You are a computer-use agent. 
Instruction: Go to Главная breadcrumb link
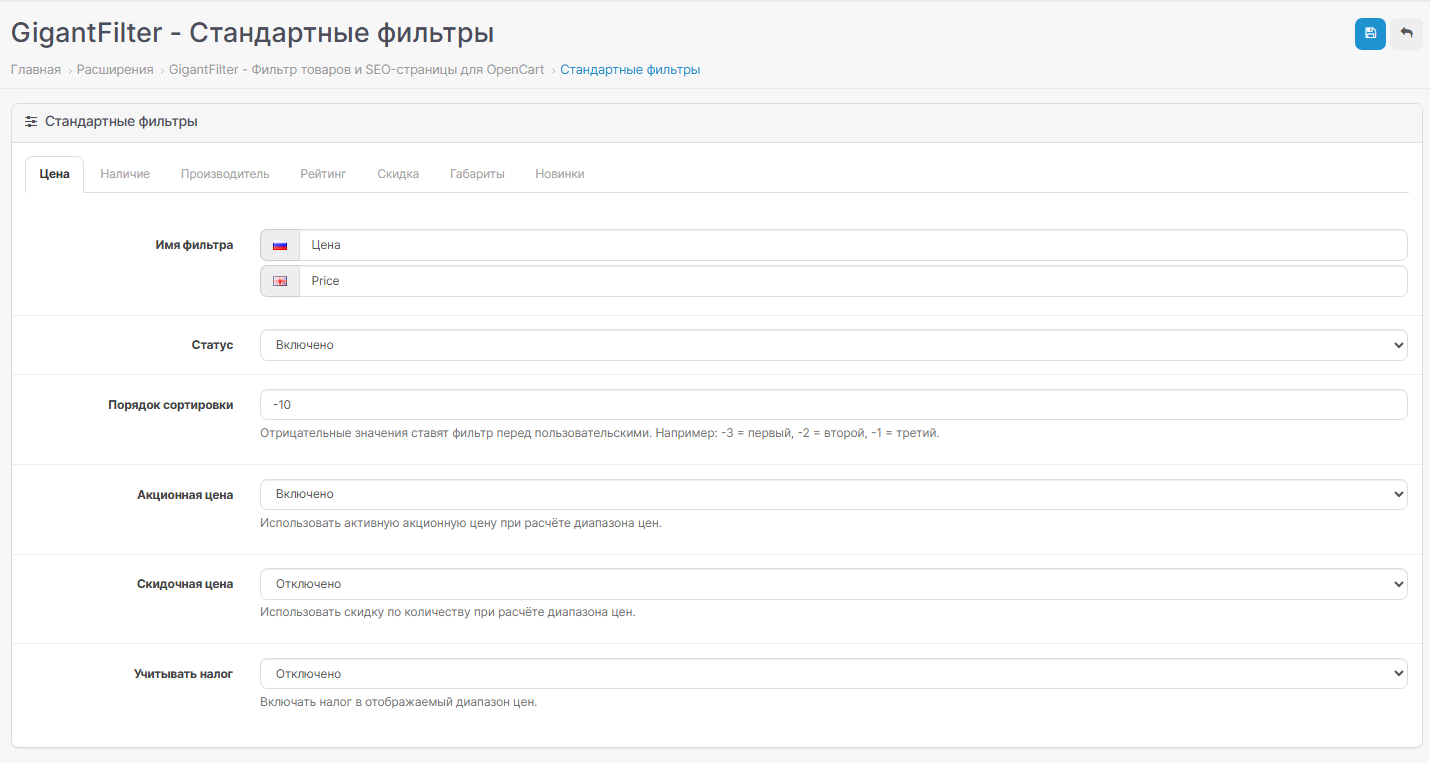(x=36, y=70)
